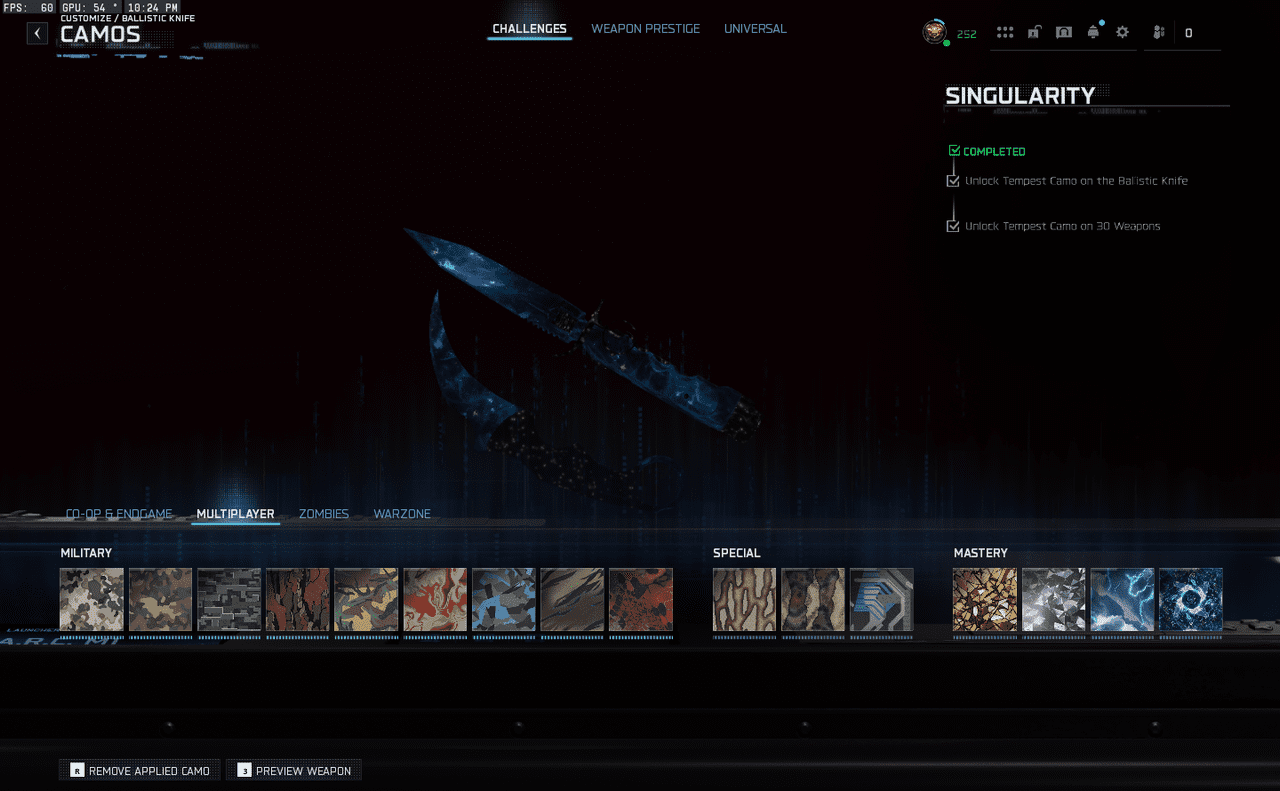1280x791 pixels.
Task: Open the settings gear icon
Action: coord(1122,32)
